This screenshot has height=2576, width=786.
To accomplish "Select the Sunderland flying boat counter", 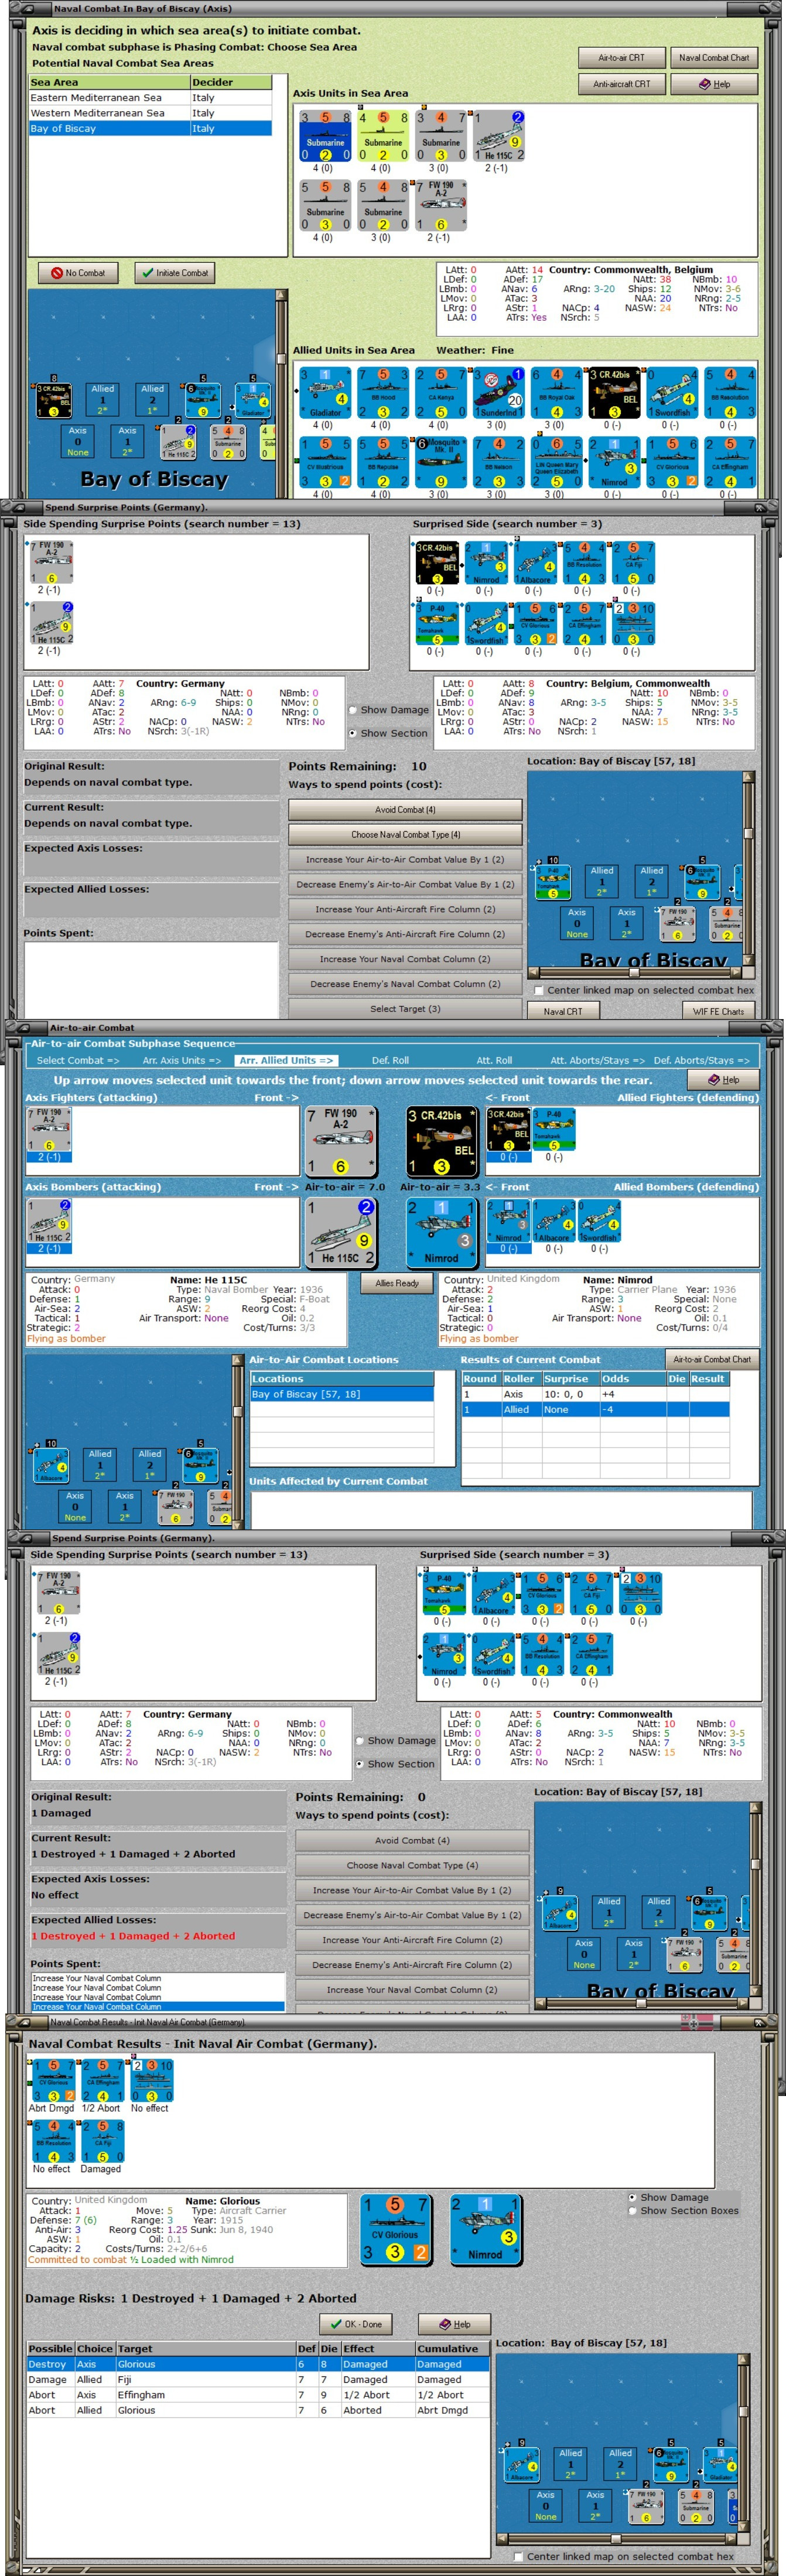I will click(498, 393).
